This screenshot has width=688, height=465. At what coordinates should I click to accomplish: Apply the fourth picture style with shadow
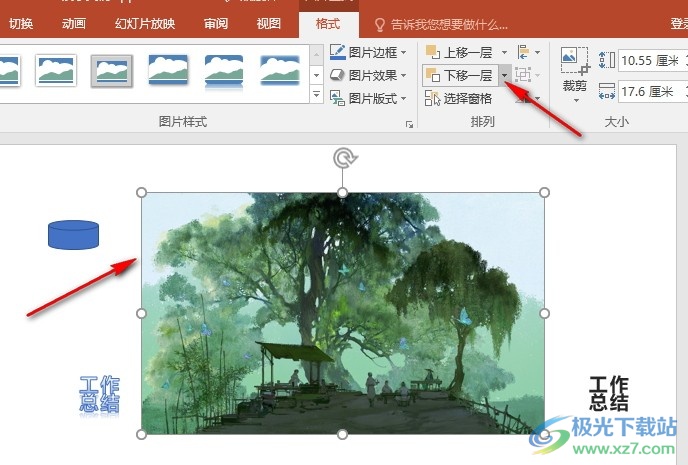(x=168, y=70)
